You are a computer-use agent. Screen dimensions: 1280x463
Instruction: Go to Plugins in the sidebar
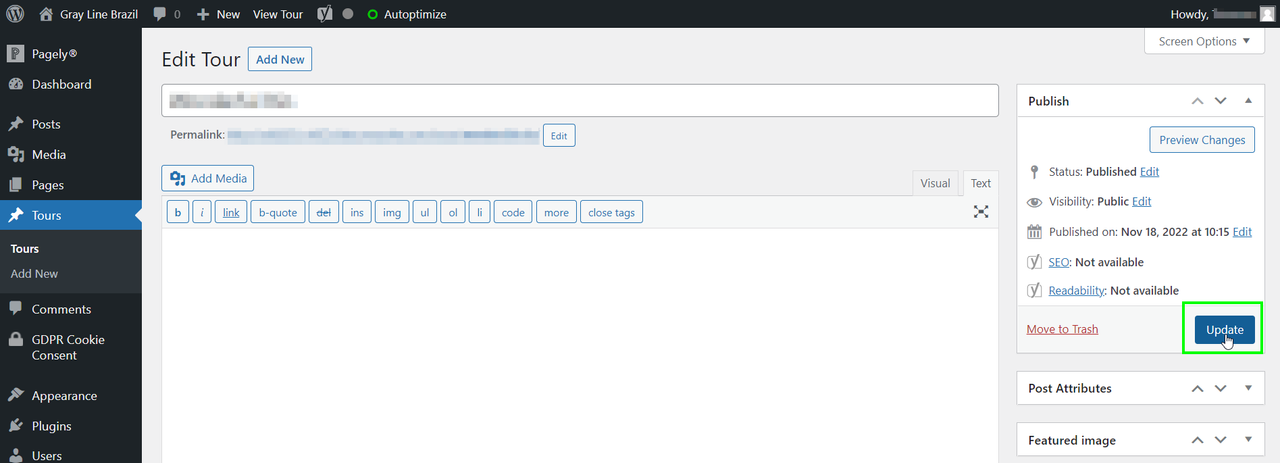[51, 426]
